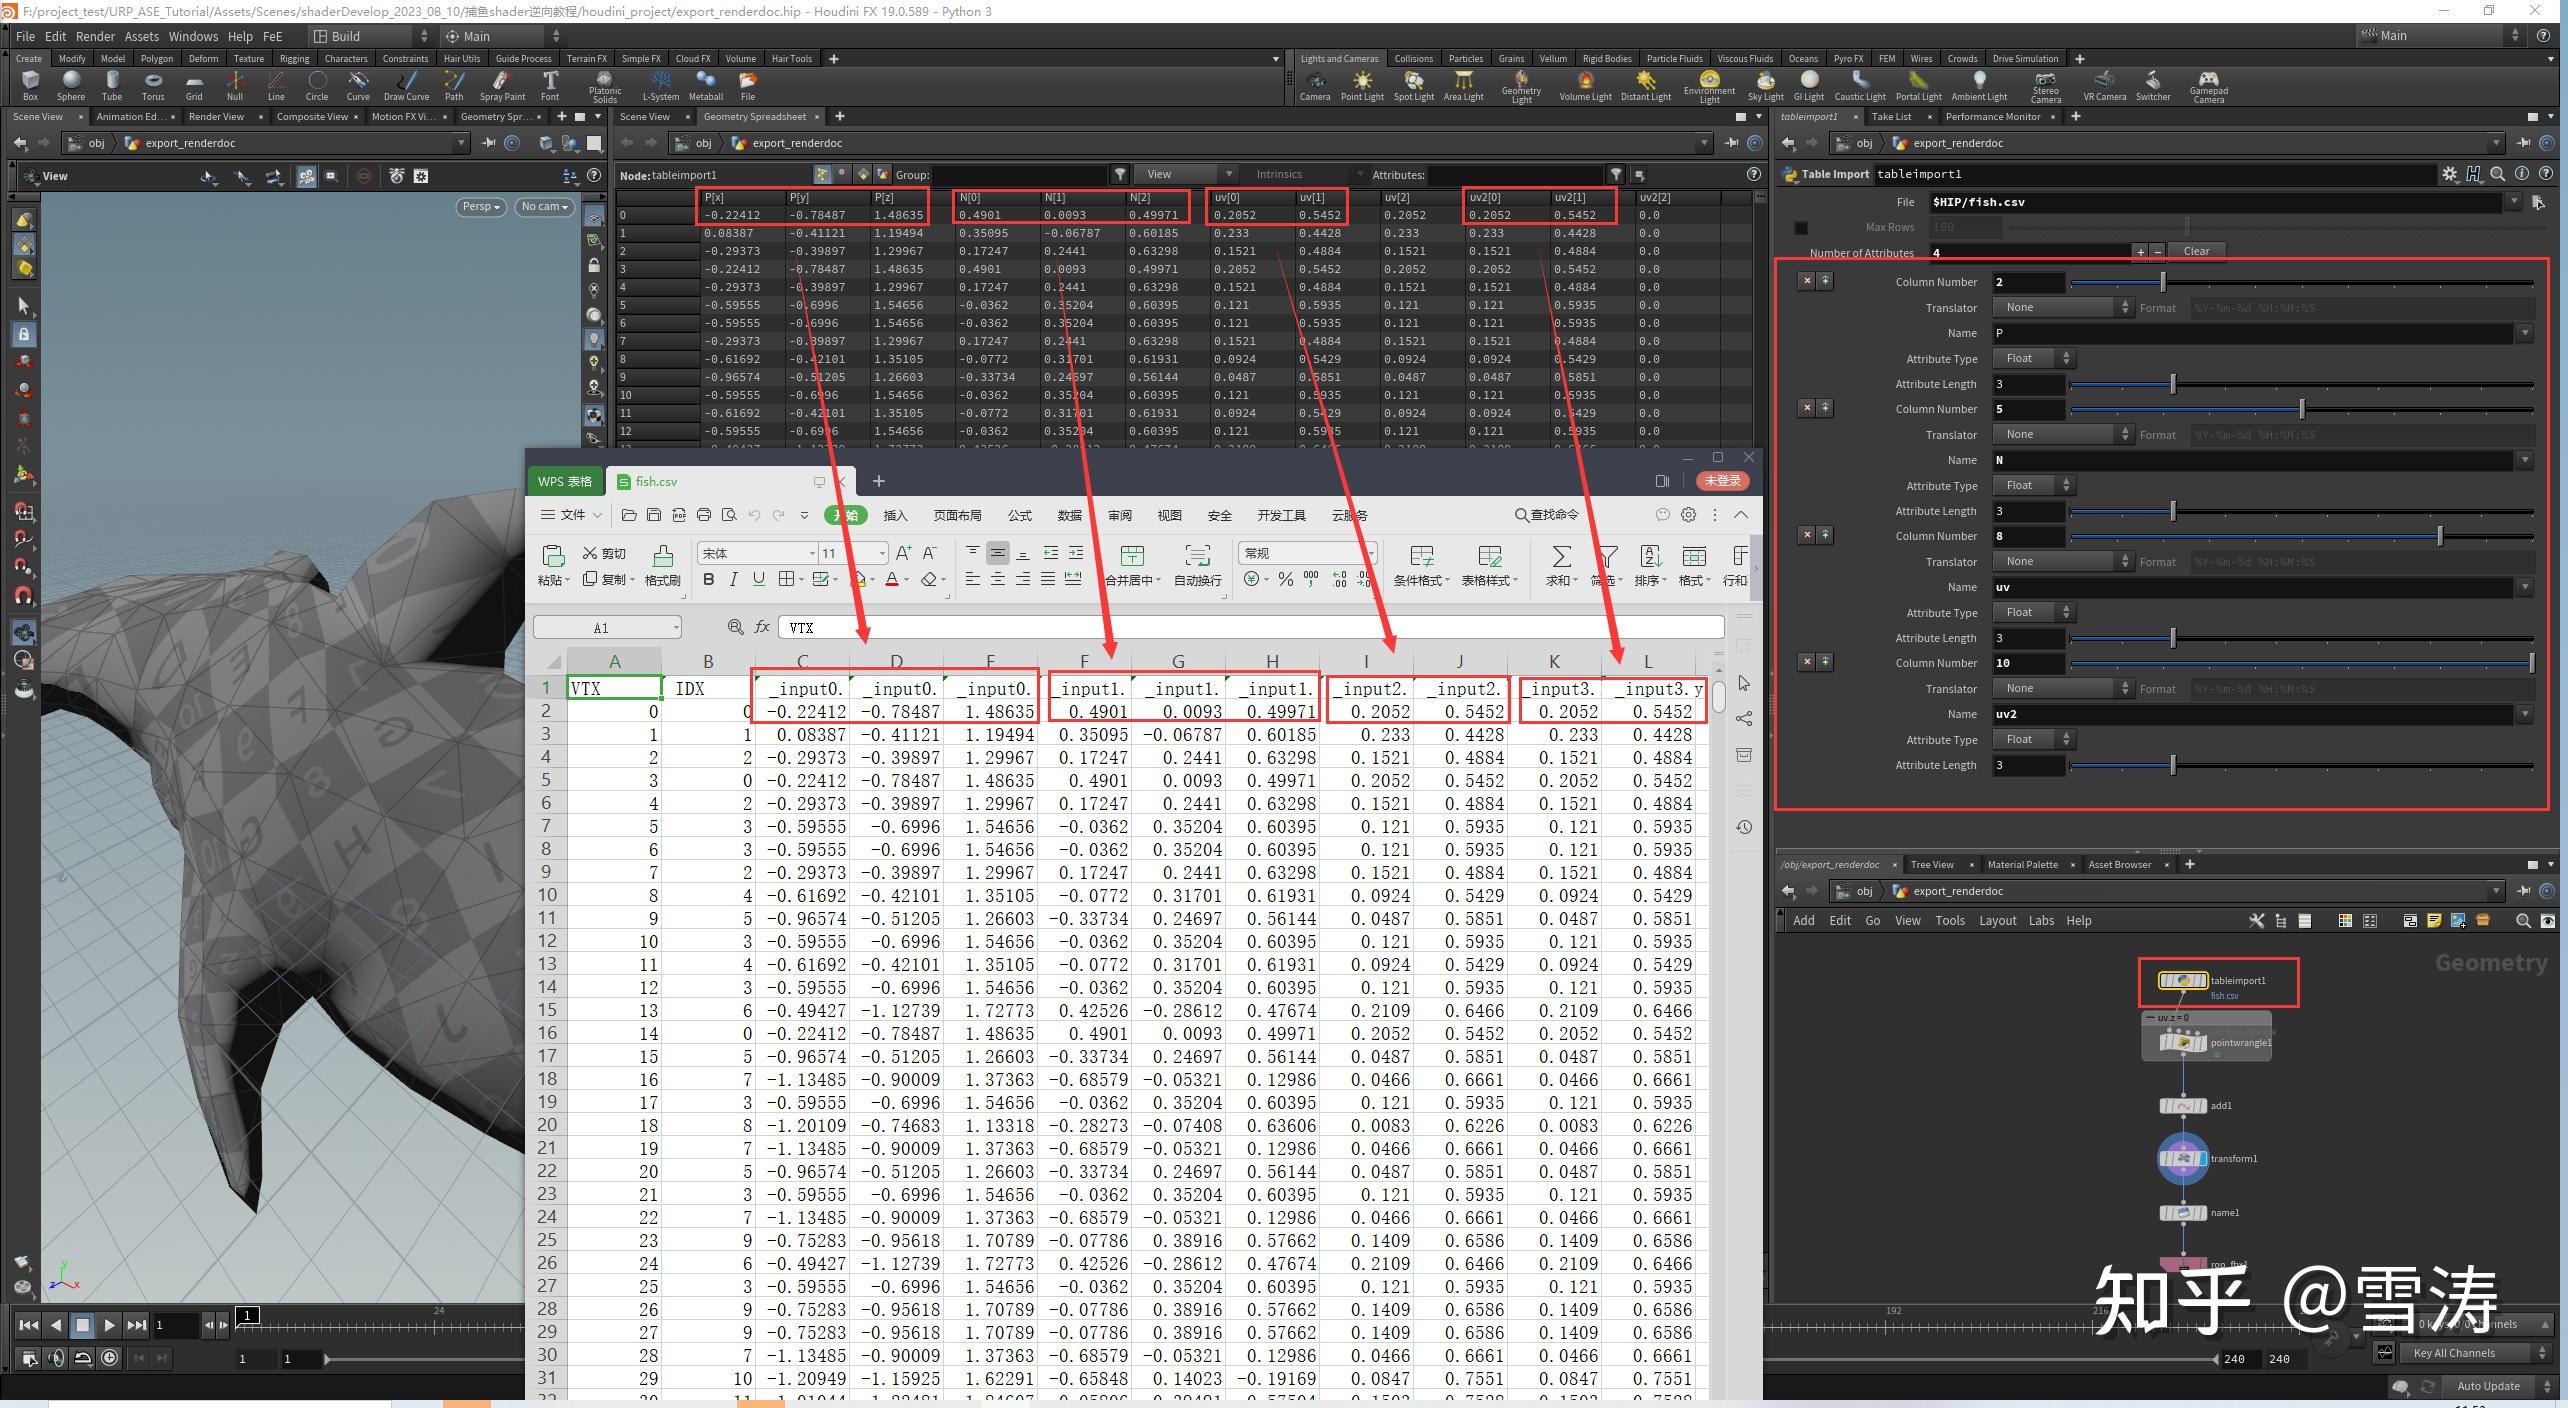Select the add1 node in network editor
The height and width of the screenshot is (1408, 2568).
(2183, 1106)
